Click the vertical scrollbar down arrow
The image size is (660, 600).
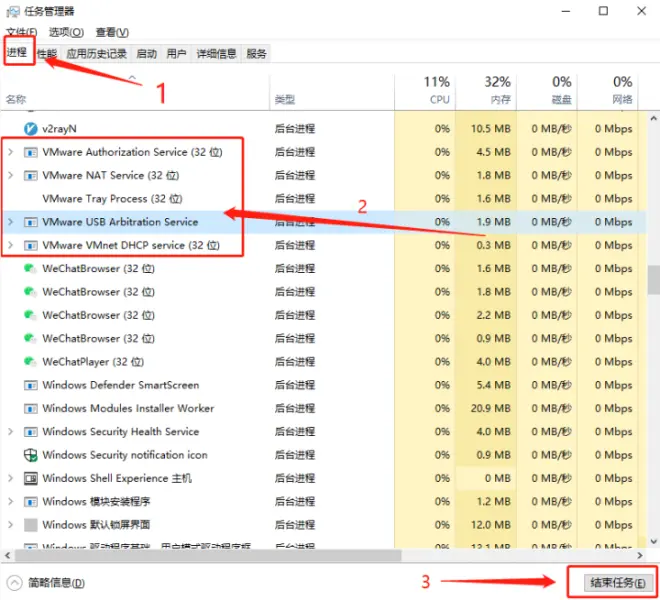coord(654,541)
